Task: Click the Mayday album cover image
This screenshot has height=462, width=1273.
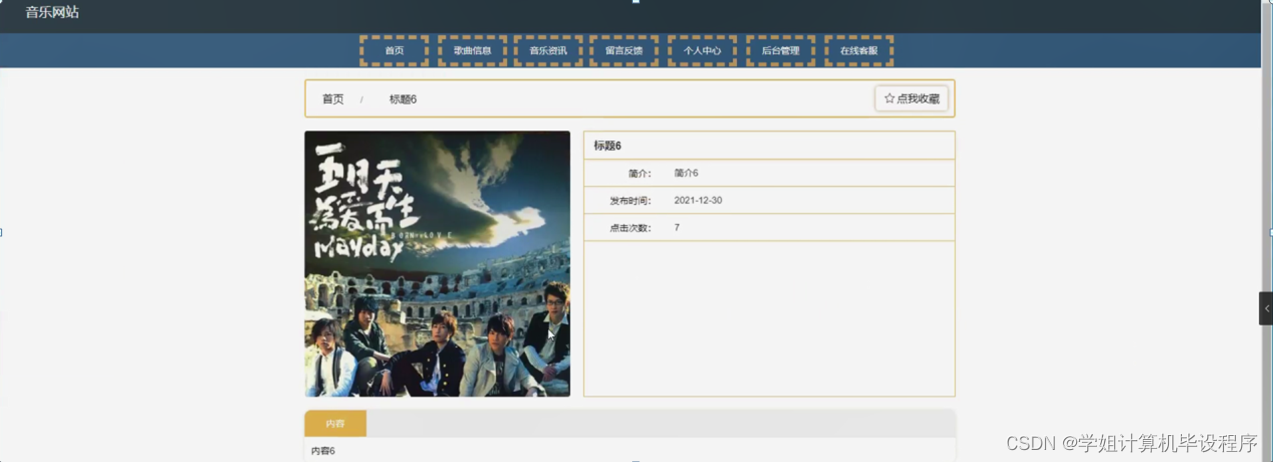Action: coord(437,264)
